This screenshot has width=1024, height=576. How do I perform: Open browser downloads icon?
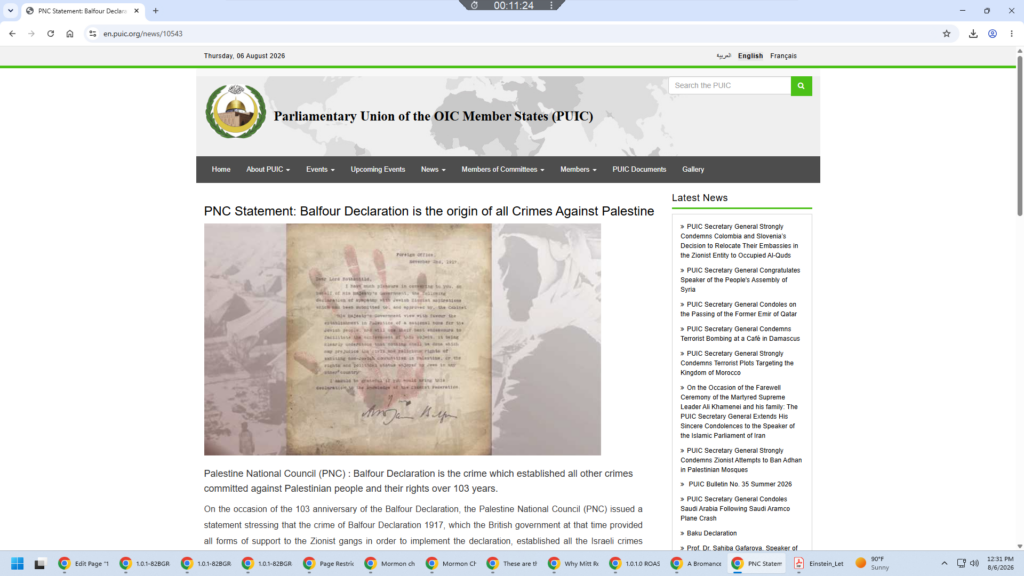973,34
